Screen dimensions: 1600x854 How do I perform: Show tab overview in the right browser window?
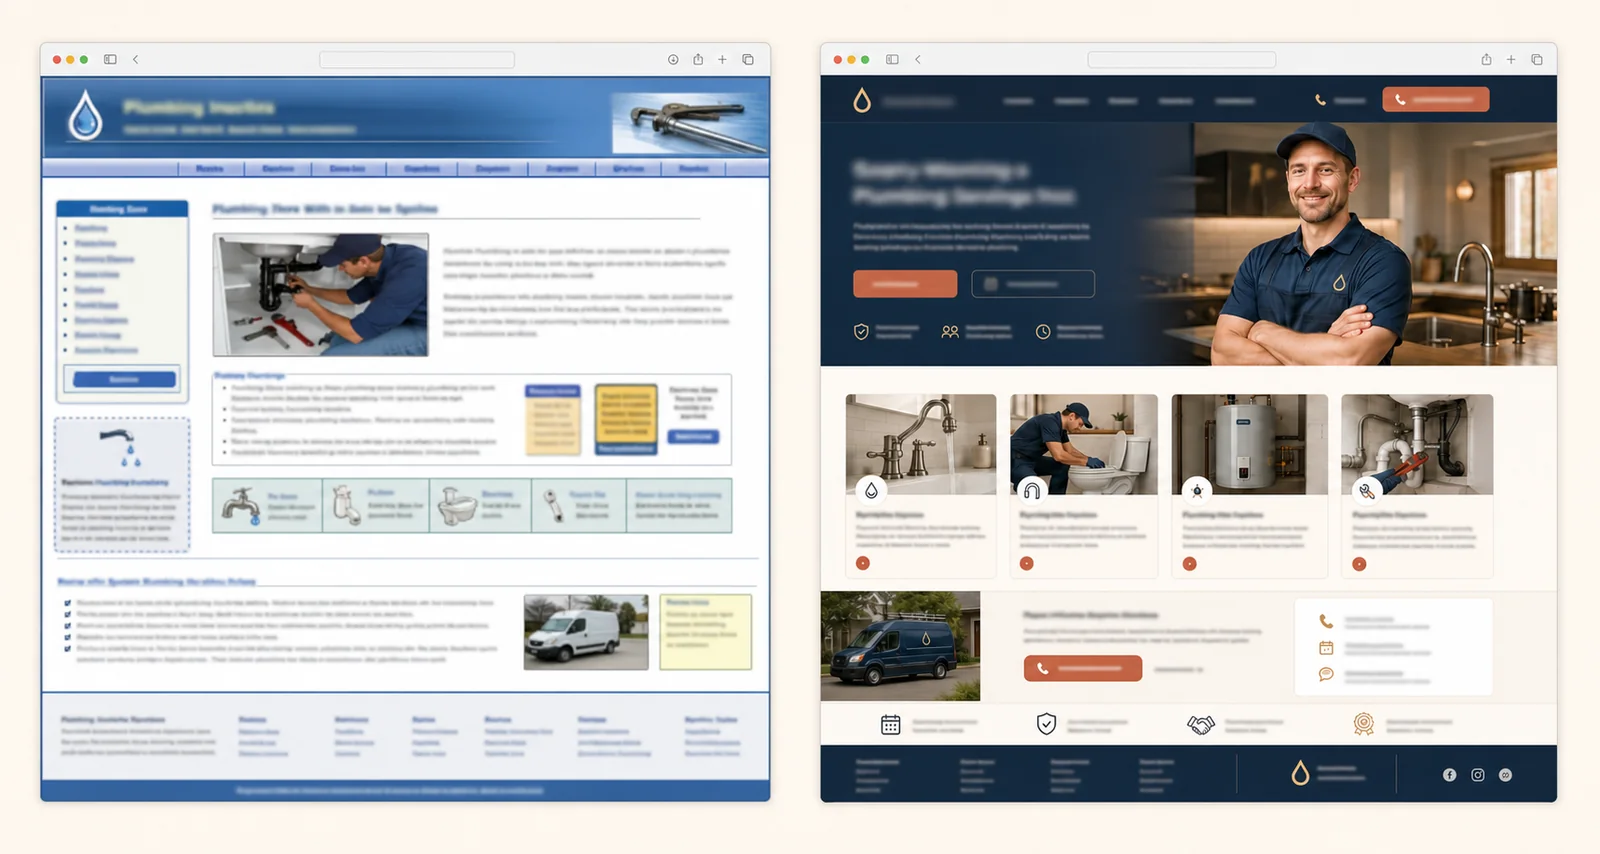click(1537, 60)
